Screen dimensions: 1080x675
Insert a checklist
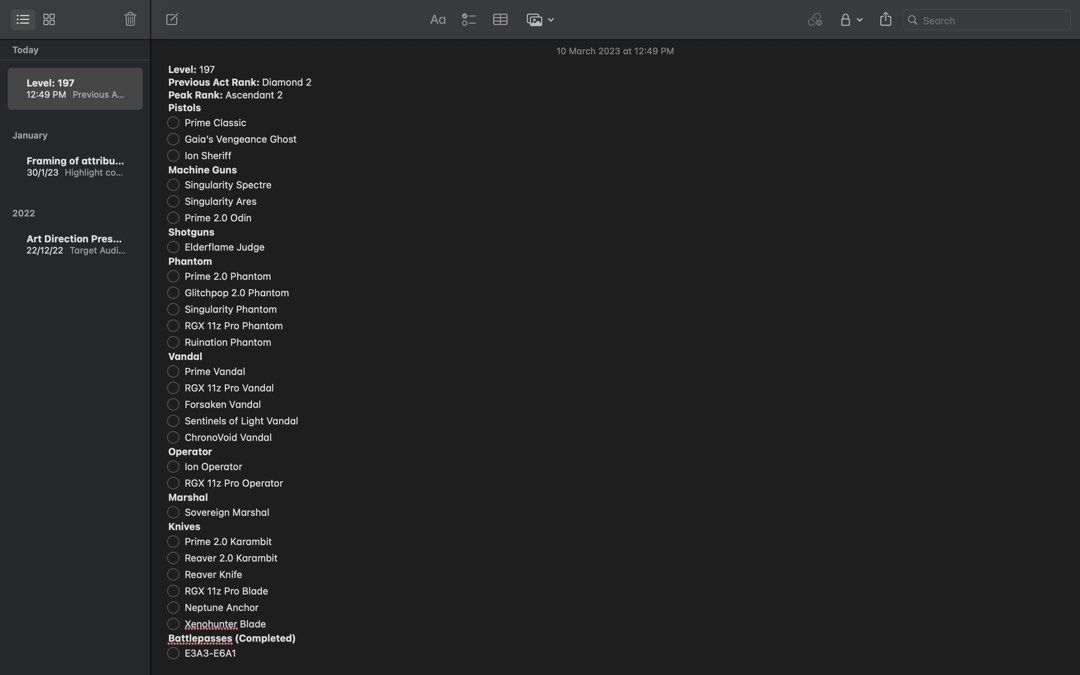pos(469,19)
